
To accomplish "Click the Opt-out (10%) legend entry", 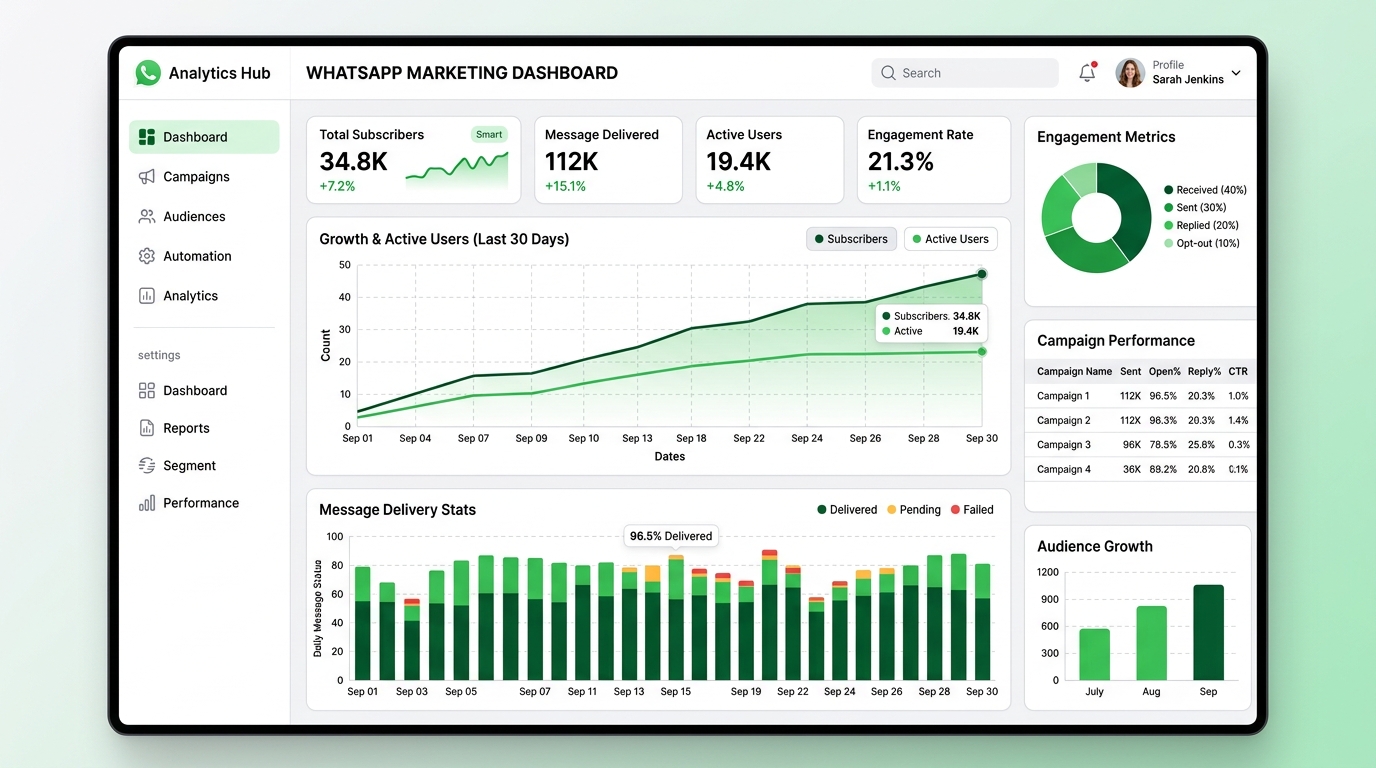I will (1202, 244).
